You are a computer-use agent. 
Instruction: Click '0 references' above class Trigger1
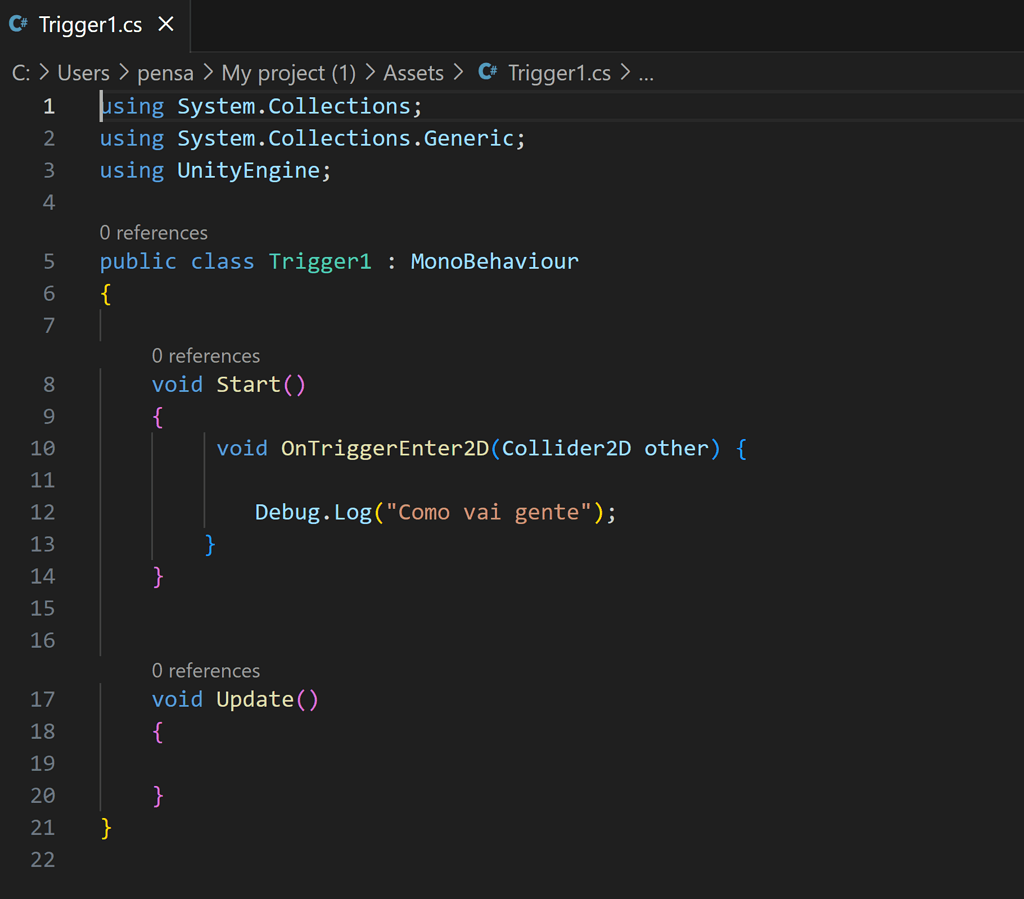(153, 232)
